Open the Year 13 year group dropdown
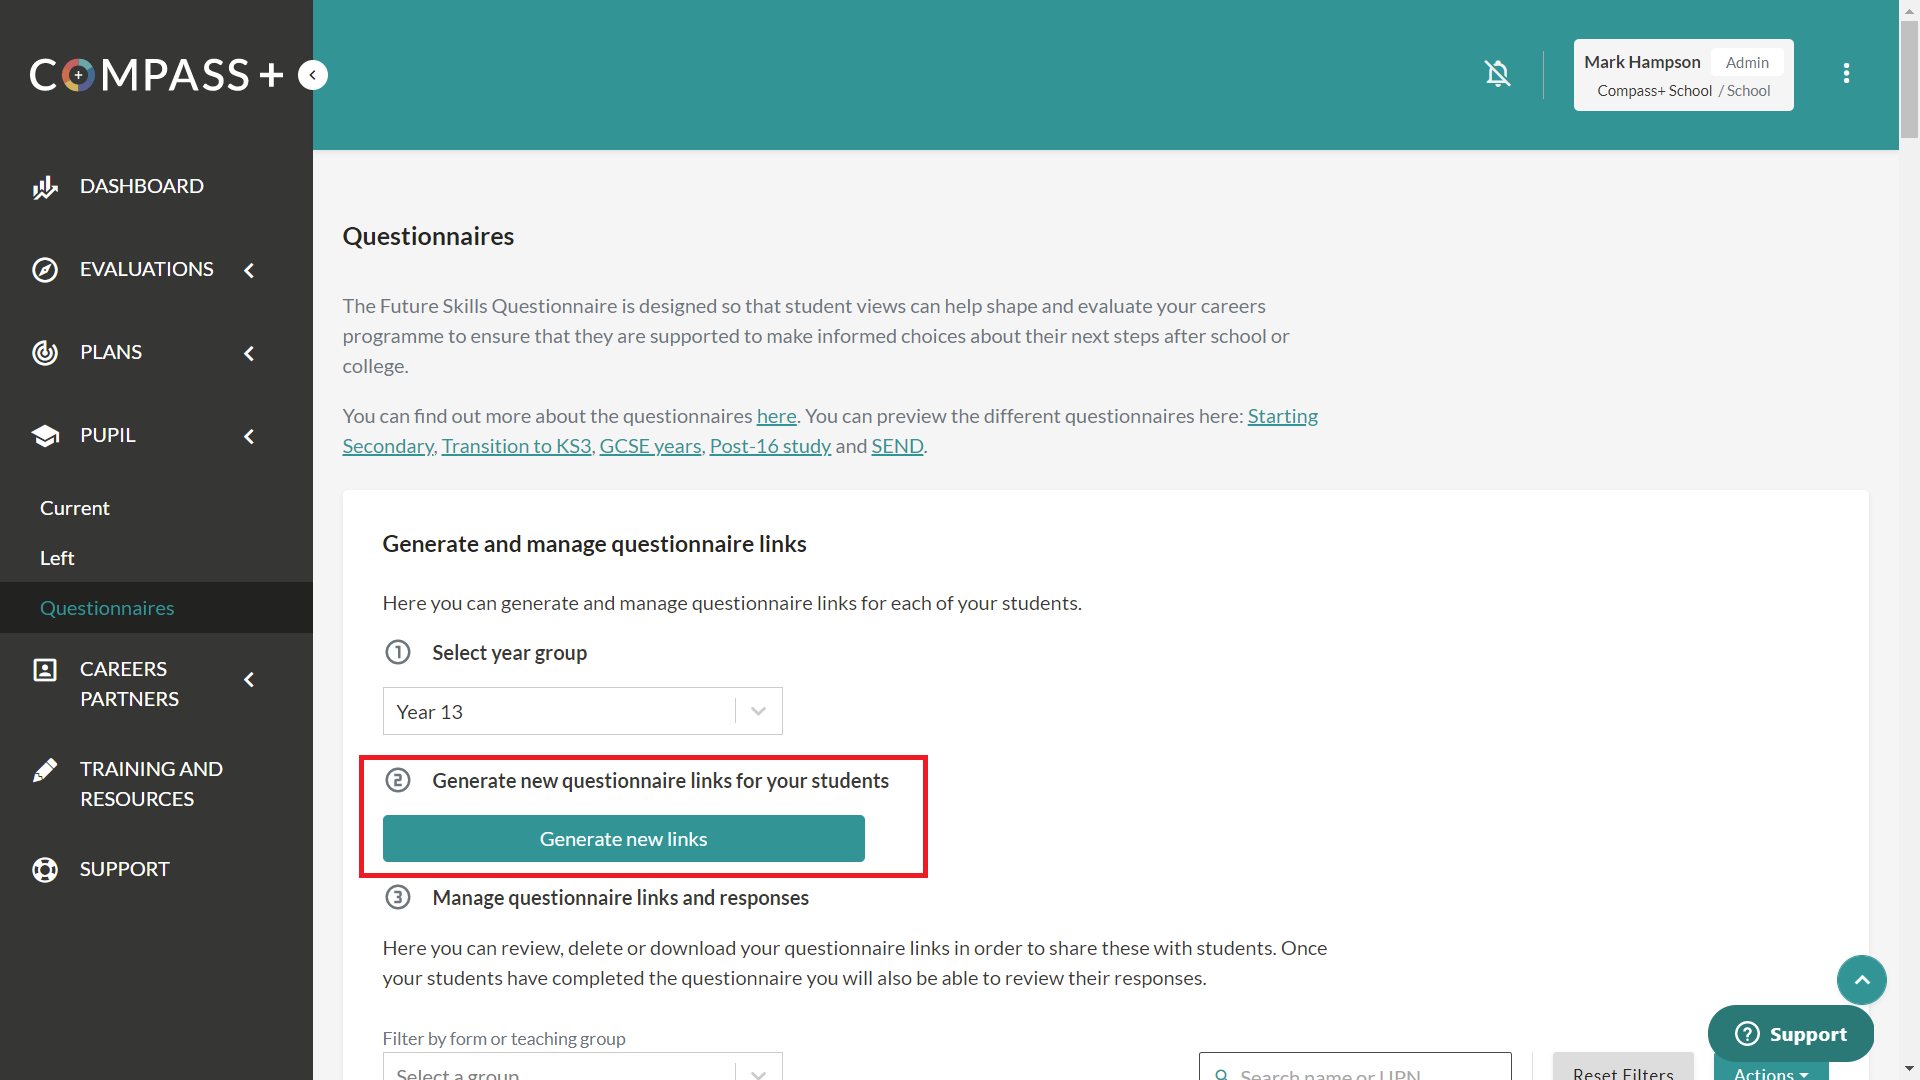The width and height of the screenshot is (1920, 1080). [582, 711]
